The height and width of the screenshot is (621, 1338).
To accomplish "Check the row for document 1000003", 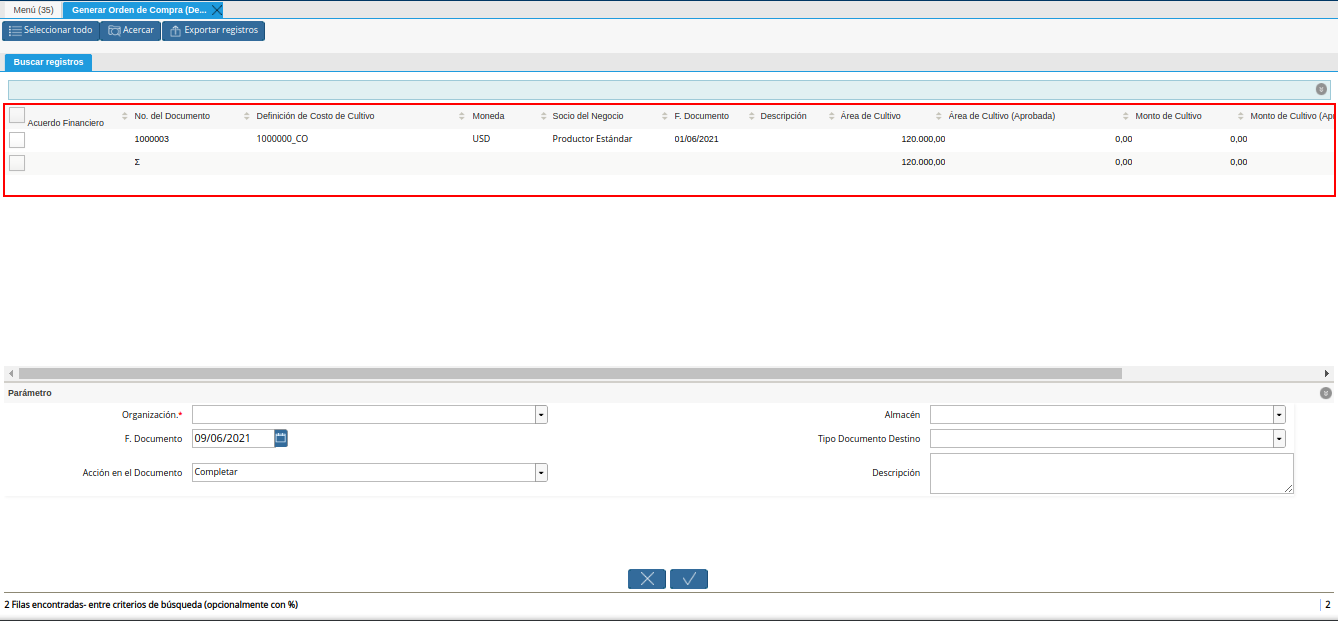I will tap(17, 140).
